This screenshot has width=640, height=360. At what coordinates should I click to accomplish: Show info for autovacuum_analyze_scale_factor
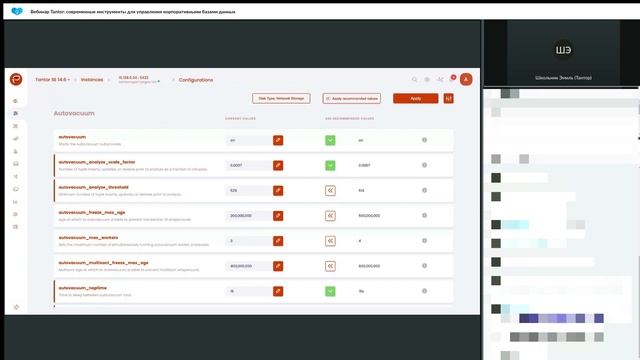click(424, 165)
